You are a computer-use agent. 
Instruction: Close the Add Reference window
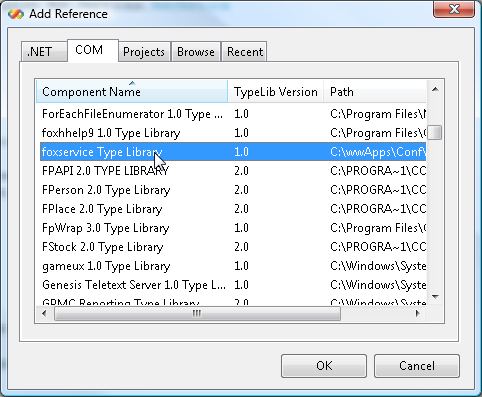[x=454, y=9]
